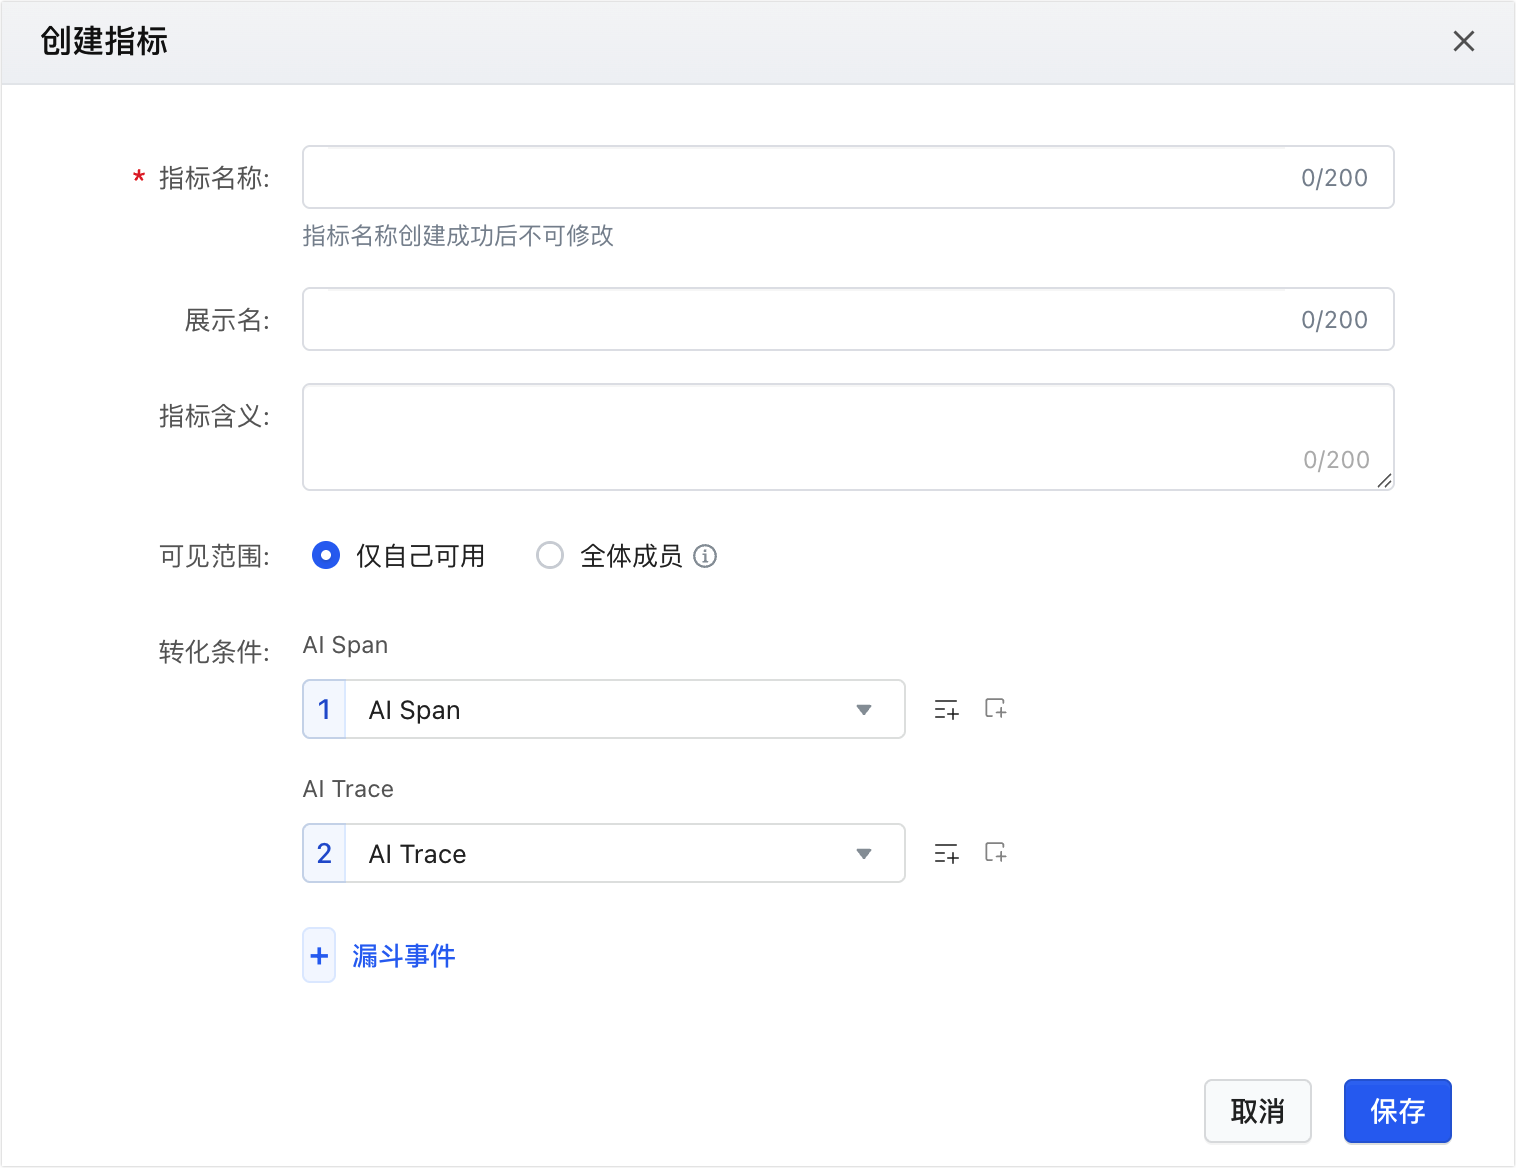Click the 指标含义 textarea resize handle
This screenshot has width=1516, height=1168.
(x=1384, y=481)
